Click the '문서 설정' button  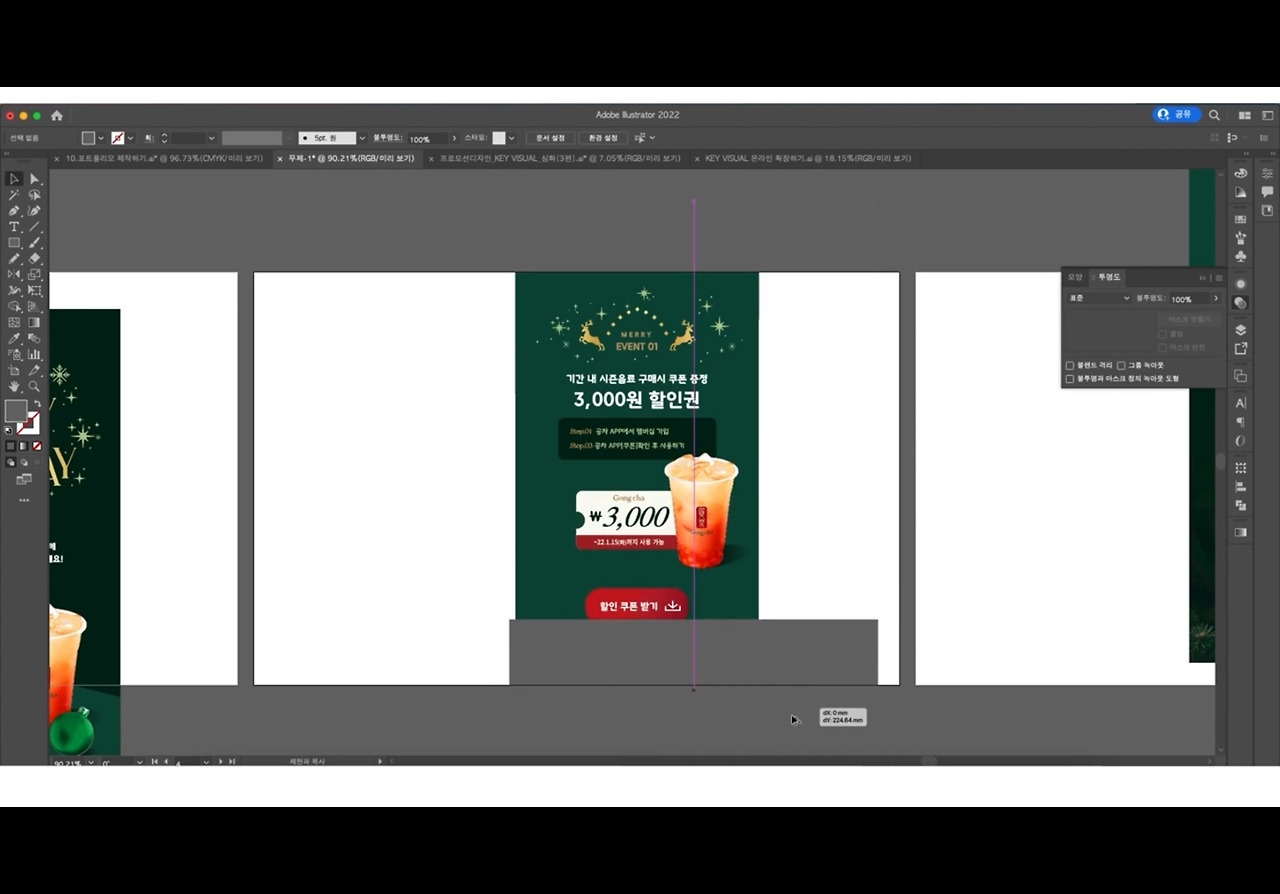coord(550,138)
